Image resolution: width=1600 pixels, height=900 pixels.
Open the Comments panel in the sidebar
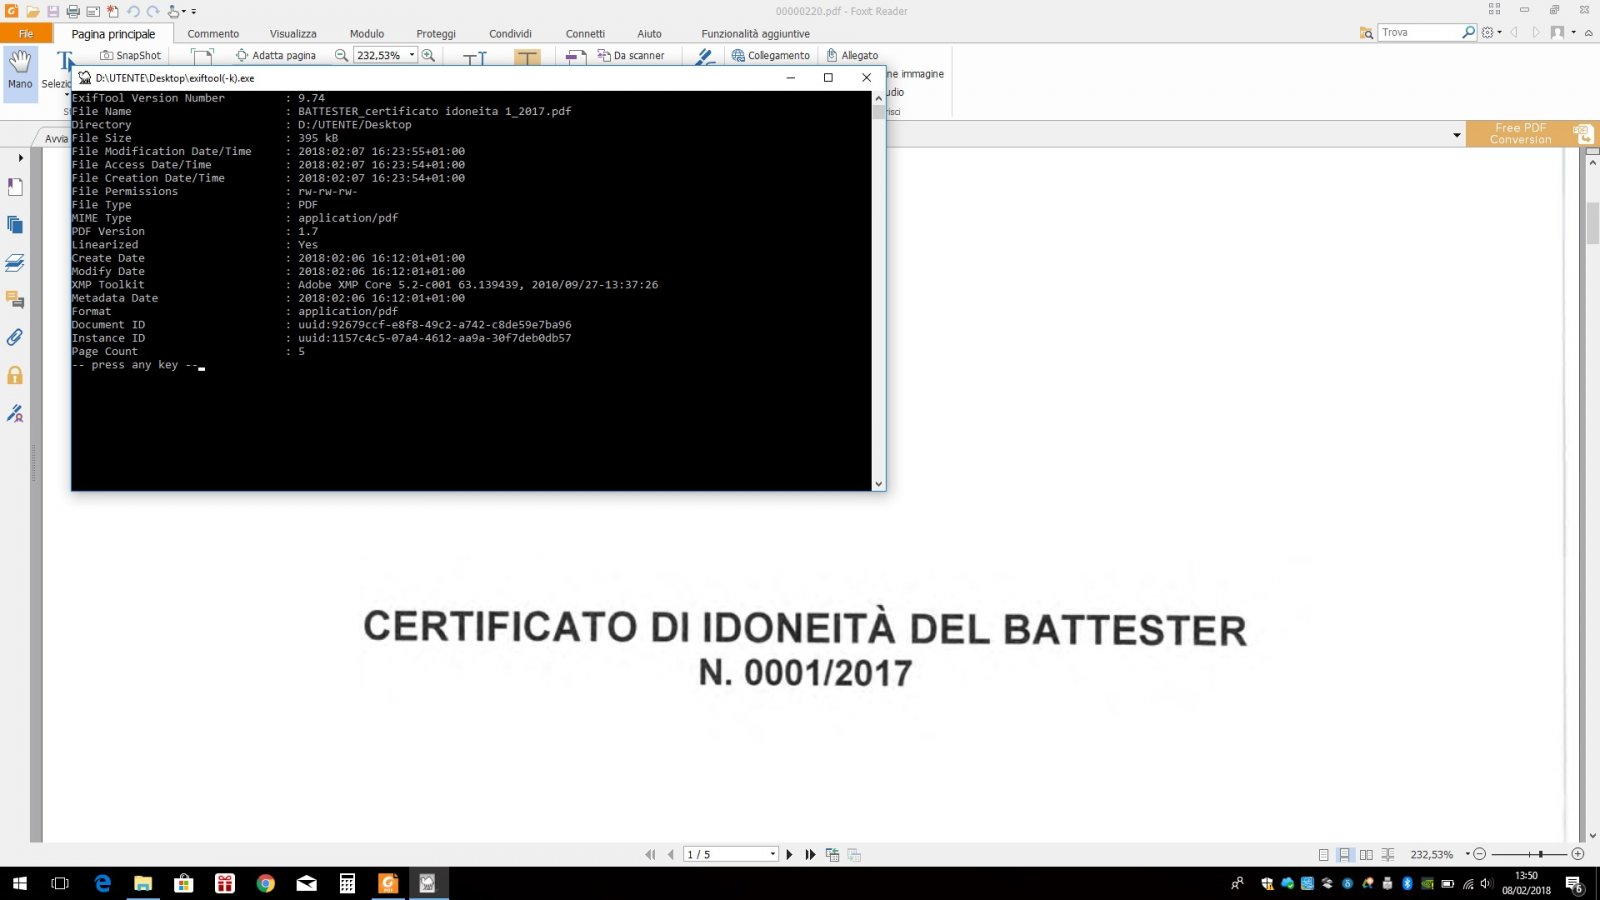coord(15,300)
